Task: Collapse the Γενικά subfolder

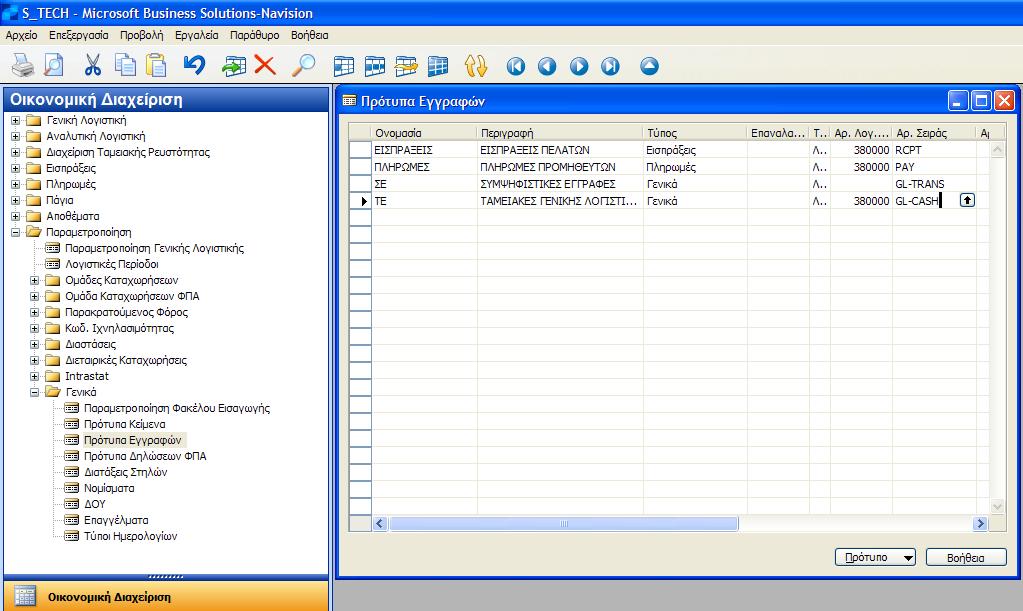Action: pos(35,392)
